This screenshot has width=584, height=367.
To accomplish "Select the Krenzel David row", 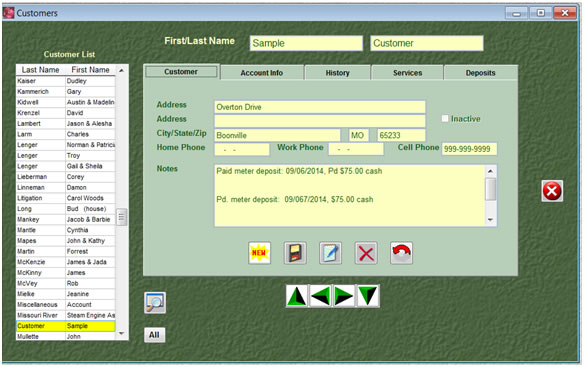I will pos(66,113).
